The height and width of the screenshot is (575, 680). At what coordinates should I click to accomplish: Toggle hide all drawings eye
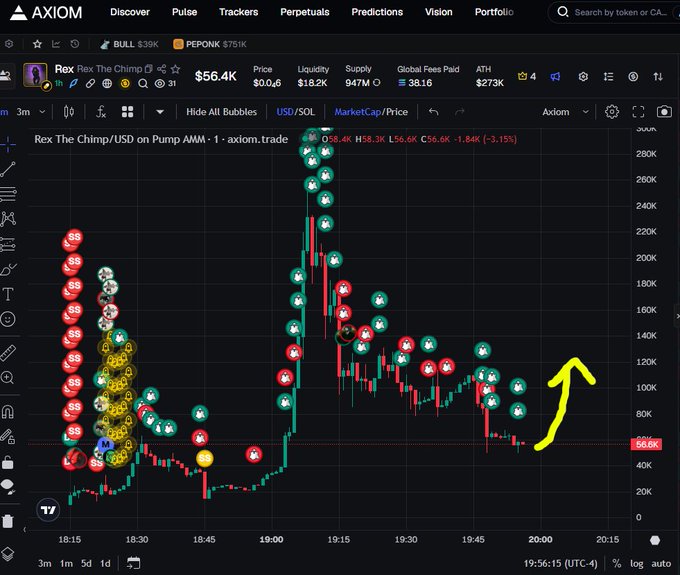pos(8,486)
